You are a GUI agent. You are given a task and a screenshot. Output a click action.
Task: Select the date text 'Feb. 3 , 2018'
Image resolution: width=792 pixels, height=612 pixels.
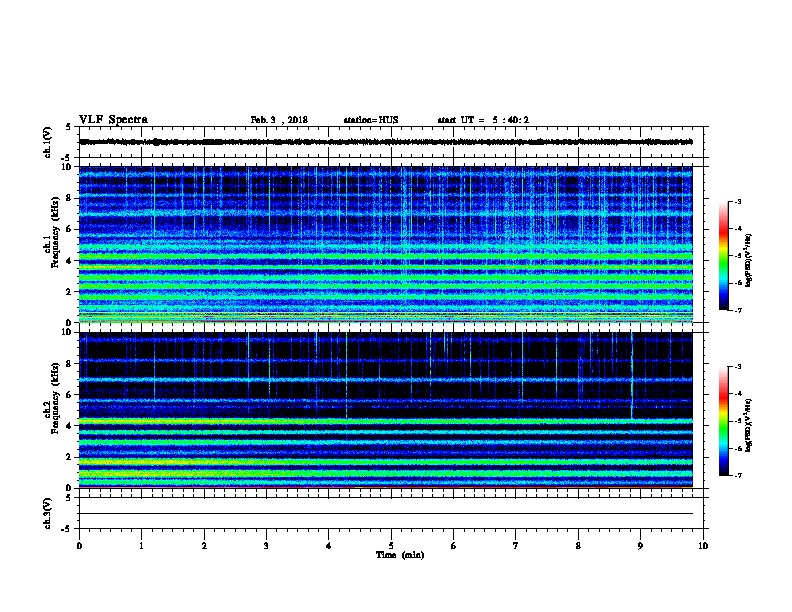[x=279, y=120]
